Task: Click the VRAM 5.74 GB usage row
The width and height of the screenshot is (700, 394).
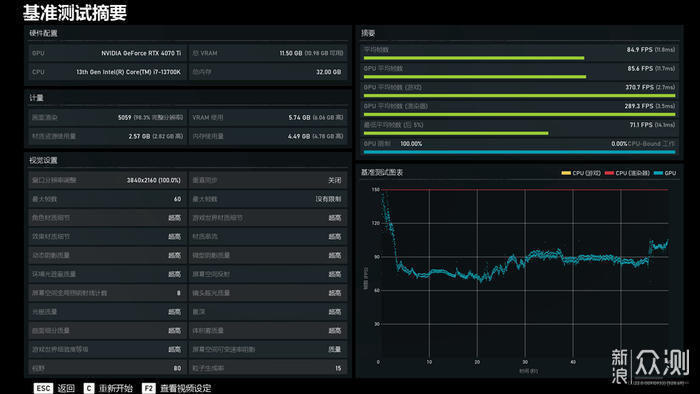Action: (268, 117)
